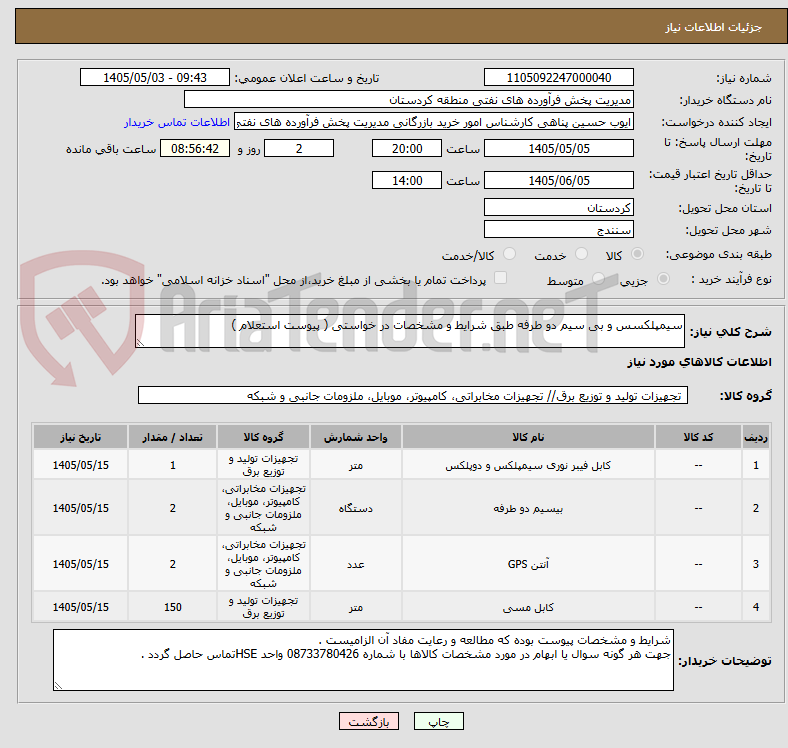Toggle the اسناد خزانه اسلامی payment checkbox
Screen dimensions: 788x748
(501, 278)
